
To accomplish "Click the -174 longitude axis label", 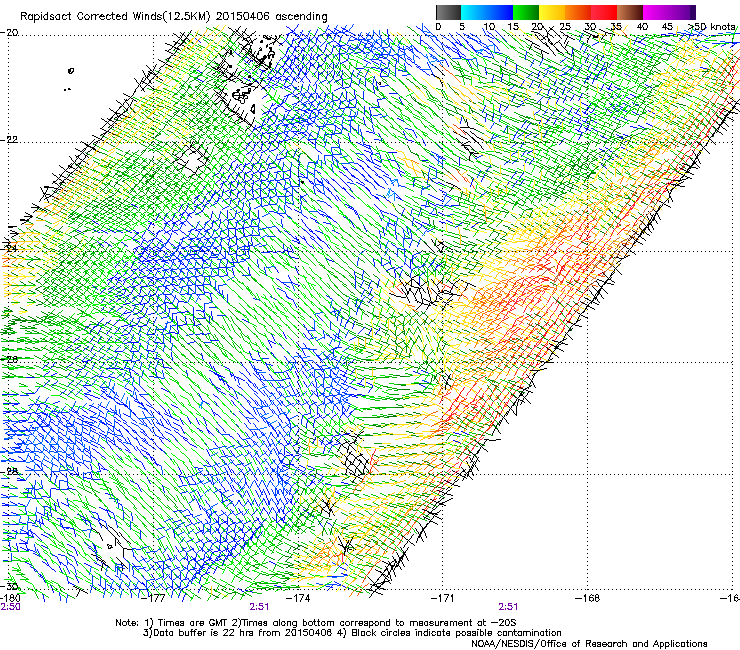I will pos(298,598).
